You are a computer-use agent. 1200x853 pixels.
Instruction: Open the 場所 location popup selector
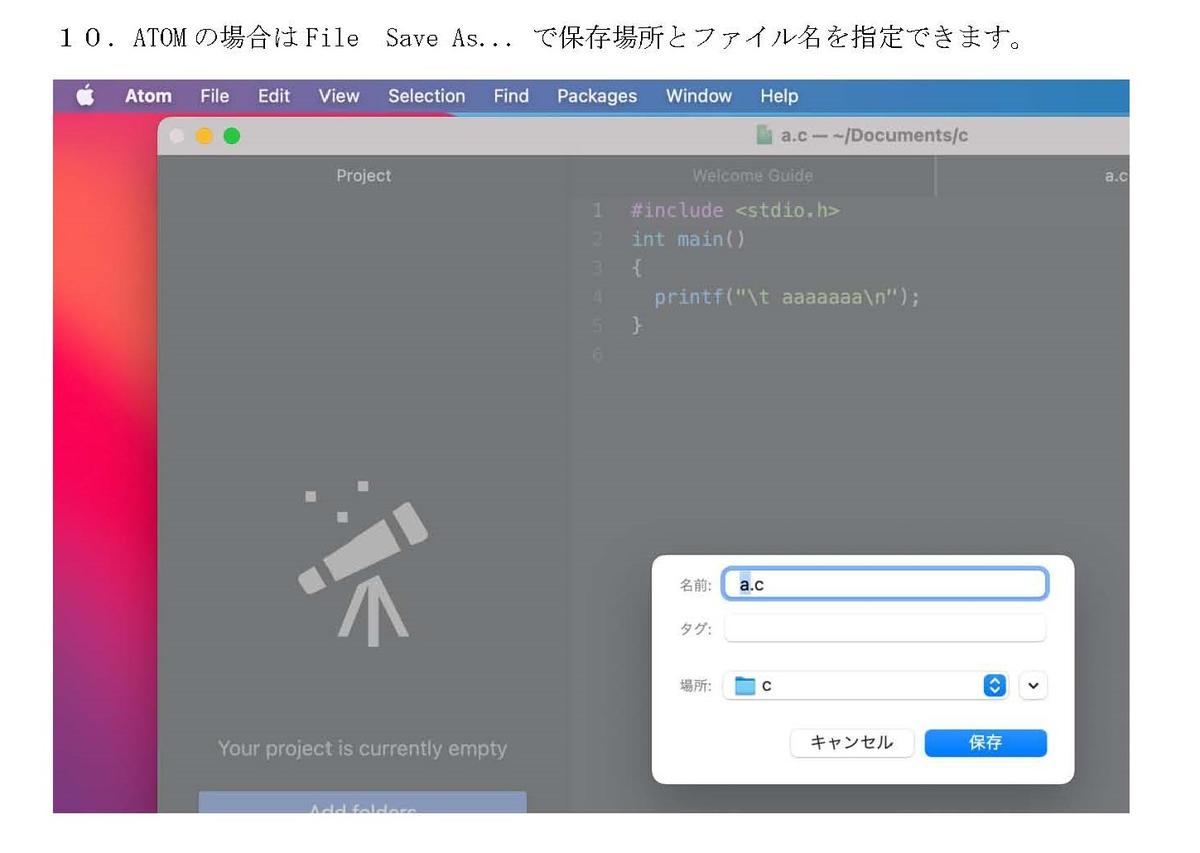[x=994, y=686]
